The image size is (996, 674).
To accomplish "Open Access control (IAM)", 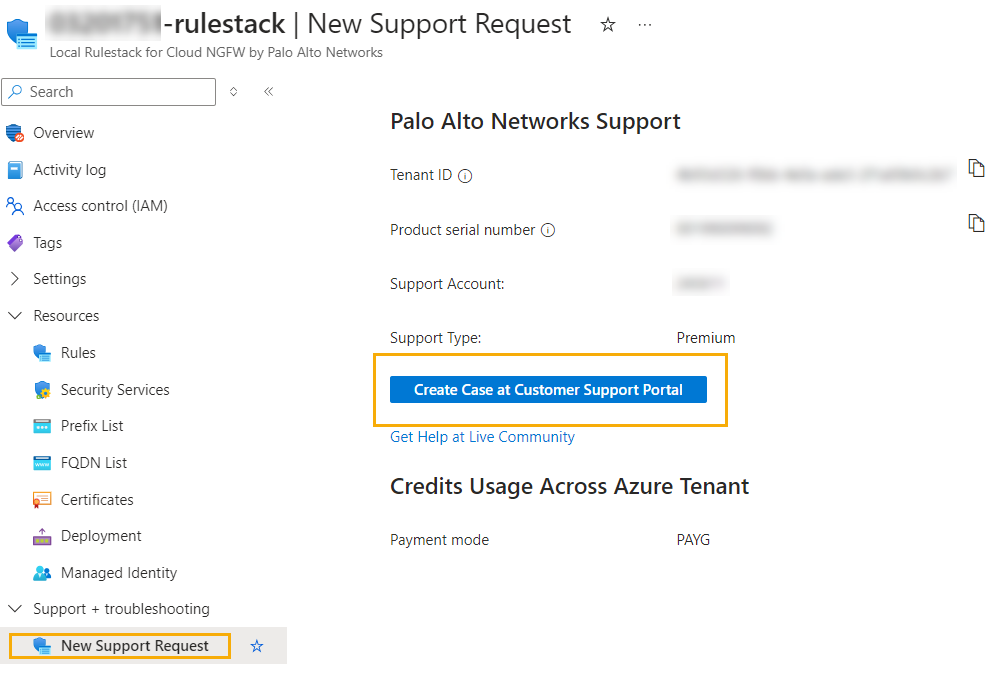I will [100, 206].
